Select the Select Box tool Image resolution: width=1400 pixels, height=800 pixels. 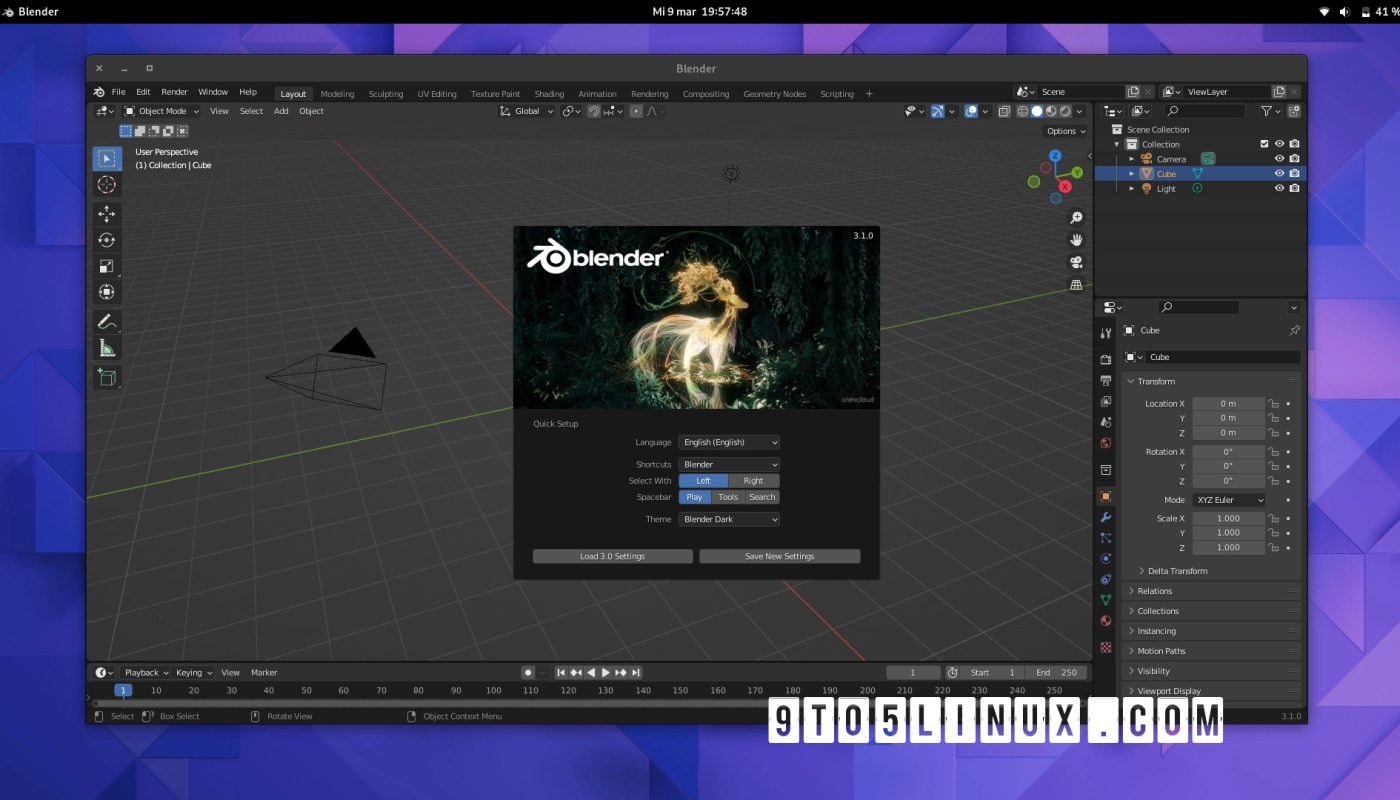click(107, 159)
